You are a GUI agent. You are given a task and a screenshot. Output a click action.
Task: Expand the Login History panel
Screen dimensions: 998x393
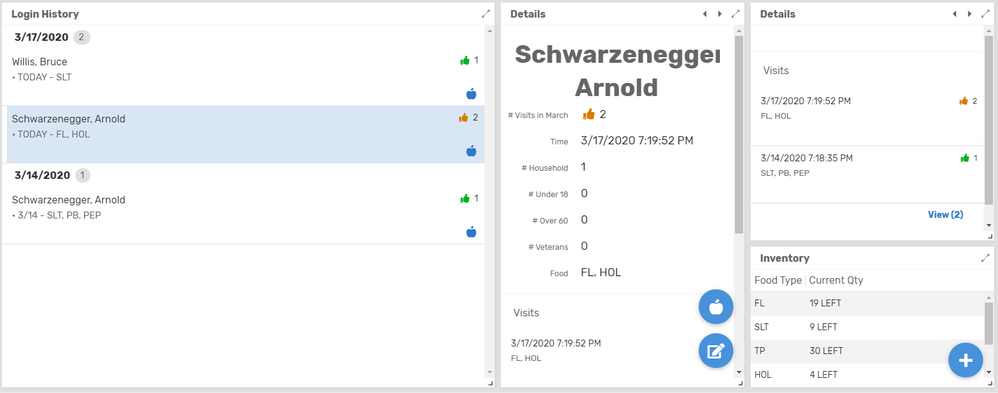coord(486,13)
